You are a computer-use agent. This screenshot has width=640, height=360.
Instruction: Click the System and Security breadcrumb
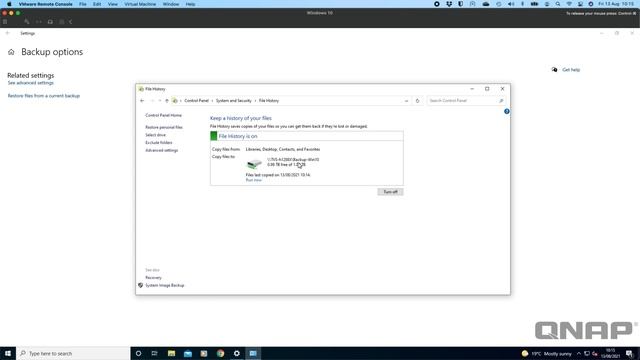233,100
